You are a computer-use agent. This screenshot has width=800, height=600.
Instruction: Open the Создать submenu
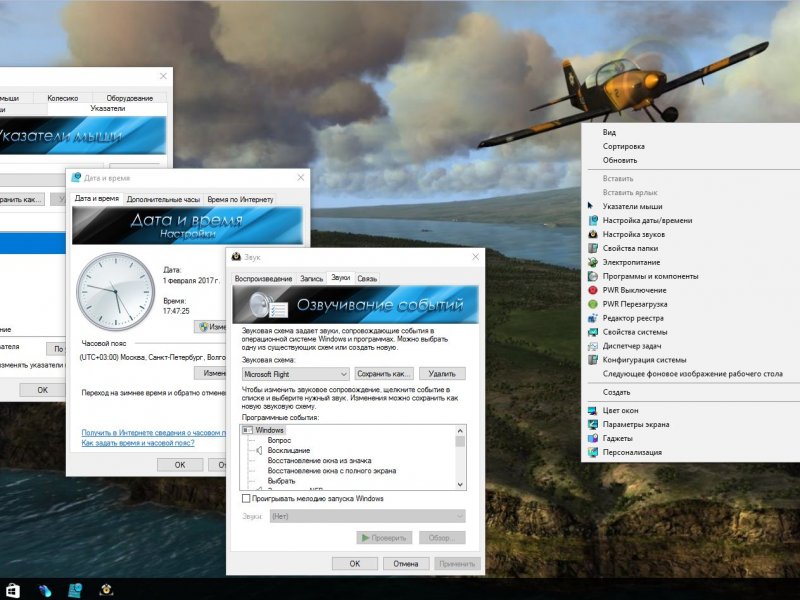pyautogui.click(x=616, y=392)
